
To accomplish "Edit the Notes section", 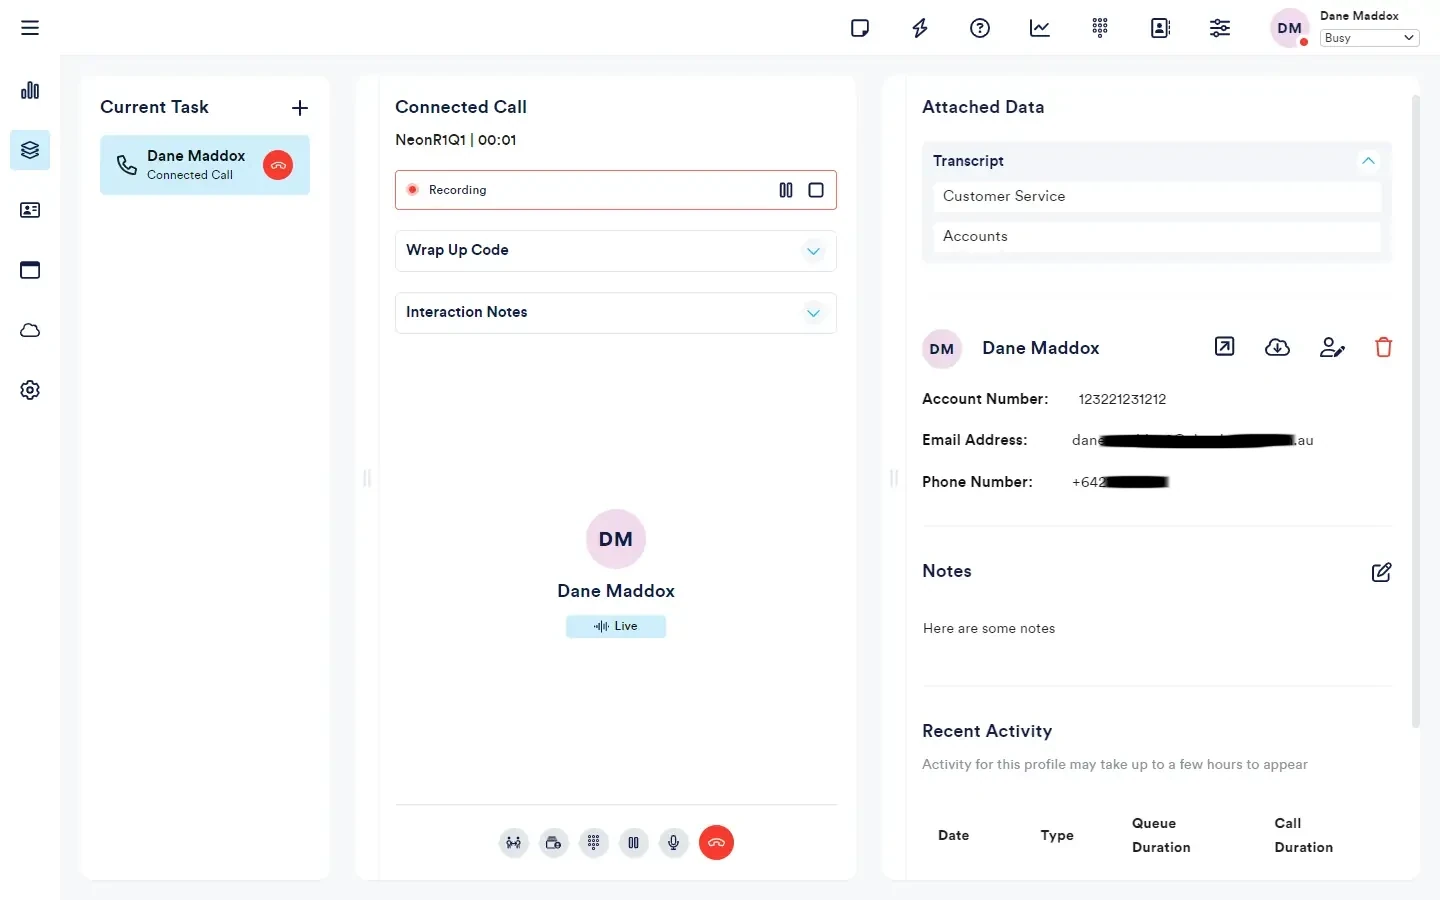I will point(1381,572).
